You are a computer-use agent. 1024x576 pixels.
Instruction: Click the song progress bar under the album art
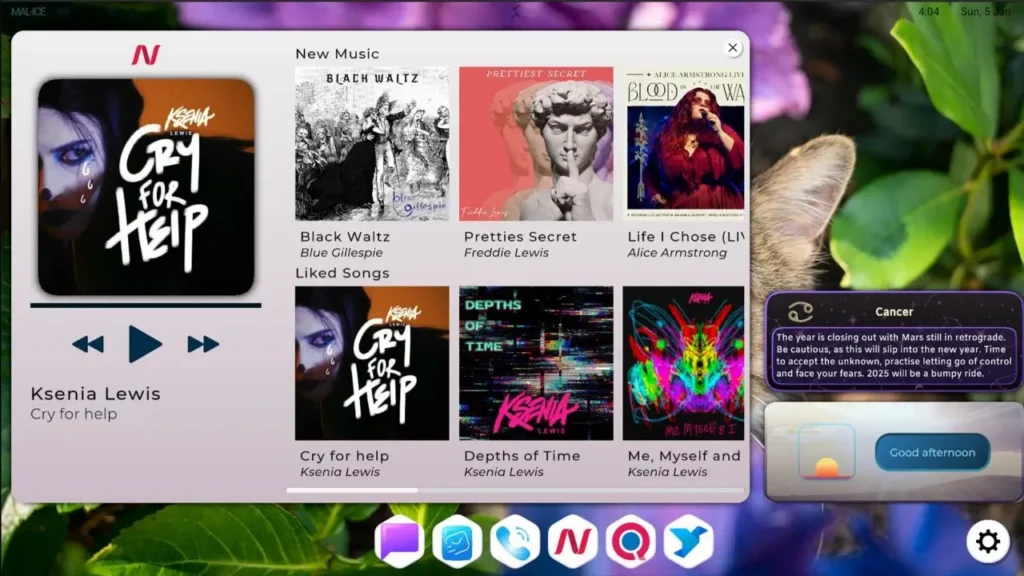tap(146, 305)
